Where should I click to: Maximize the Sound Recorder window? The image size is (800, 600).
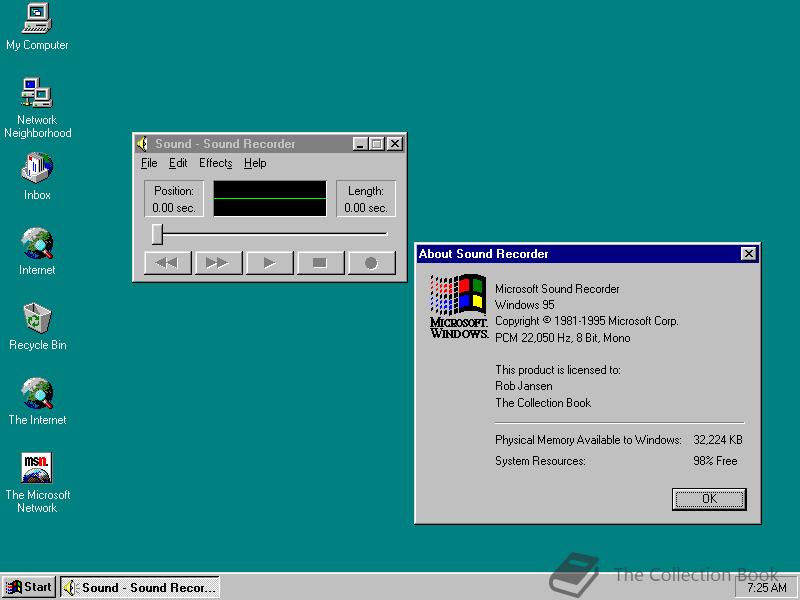(377, 144)
